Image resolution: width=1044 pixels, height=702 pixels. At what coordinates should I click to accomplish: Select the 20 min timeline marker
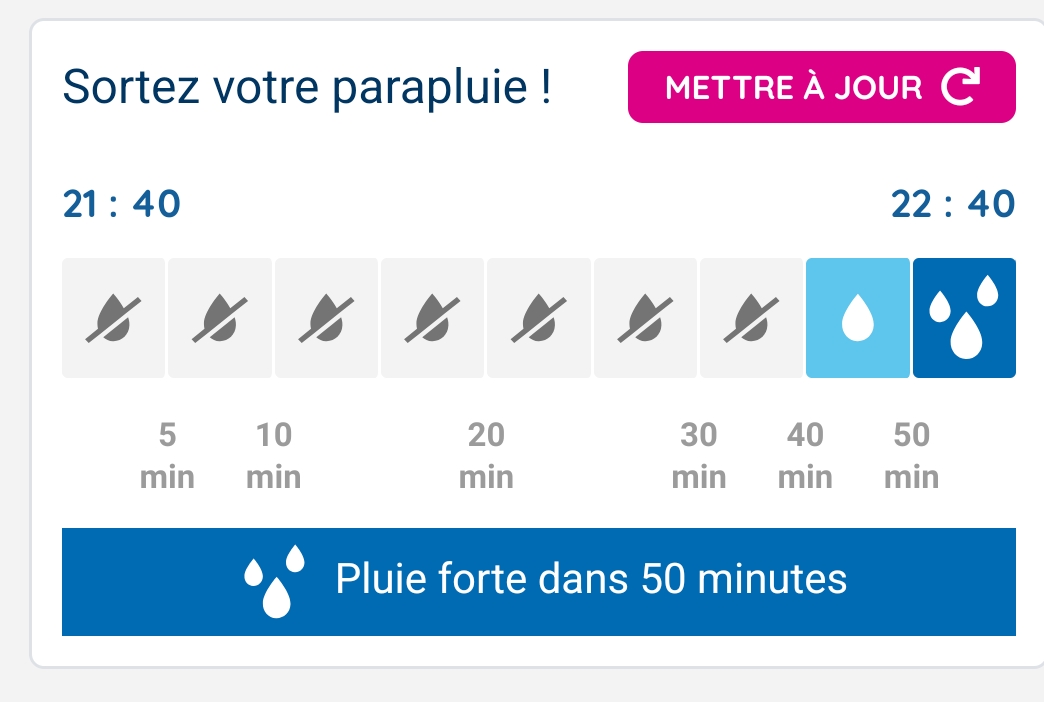(486, 456)
